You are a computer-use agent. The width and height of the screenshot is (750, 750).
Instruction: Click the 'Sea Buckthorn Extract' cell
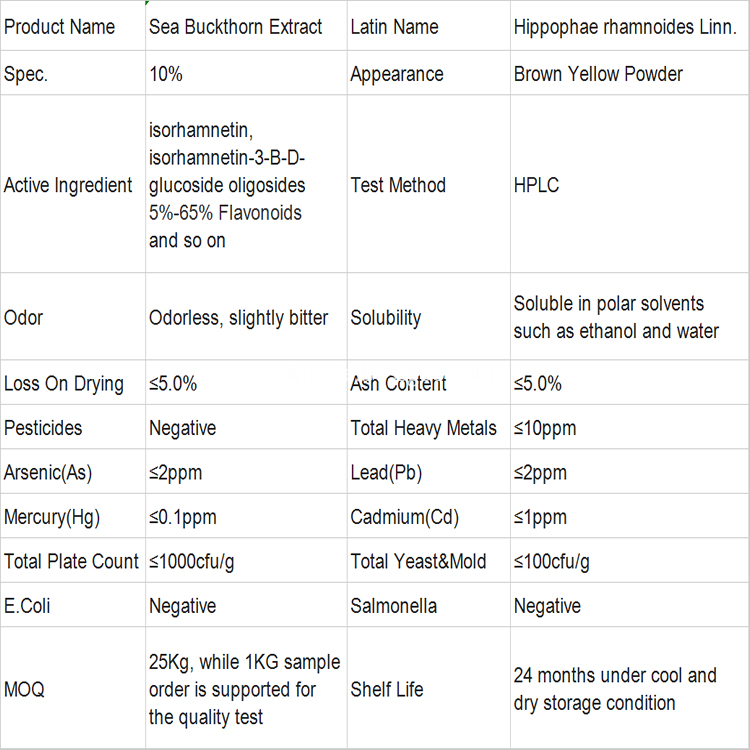pyautogui.click(x=236, y=27)
